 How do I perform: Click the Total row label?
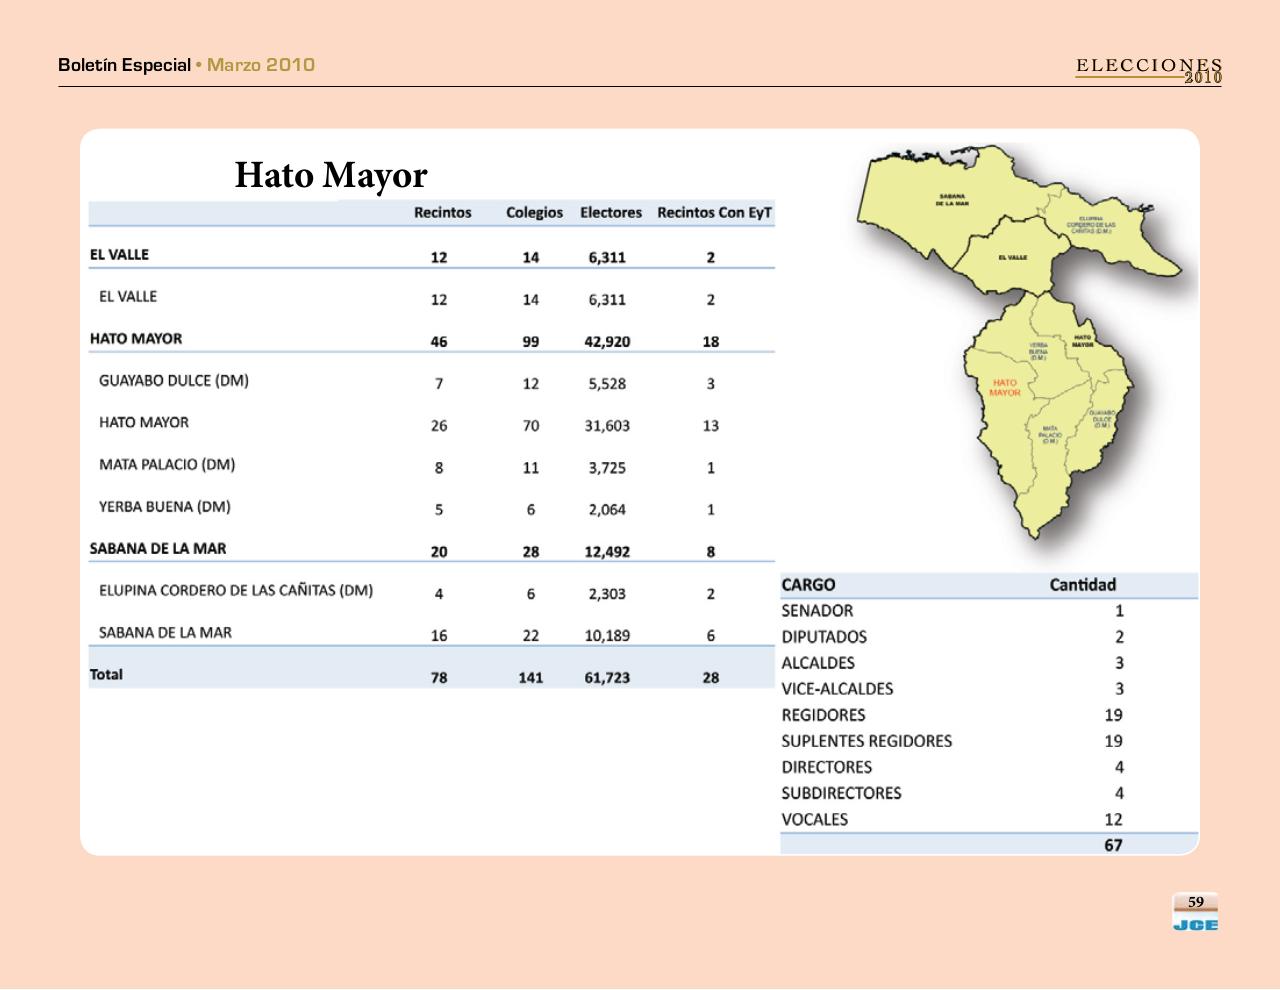(x=106, y=675)
